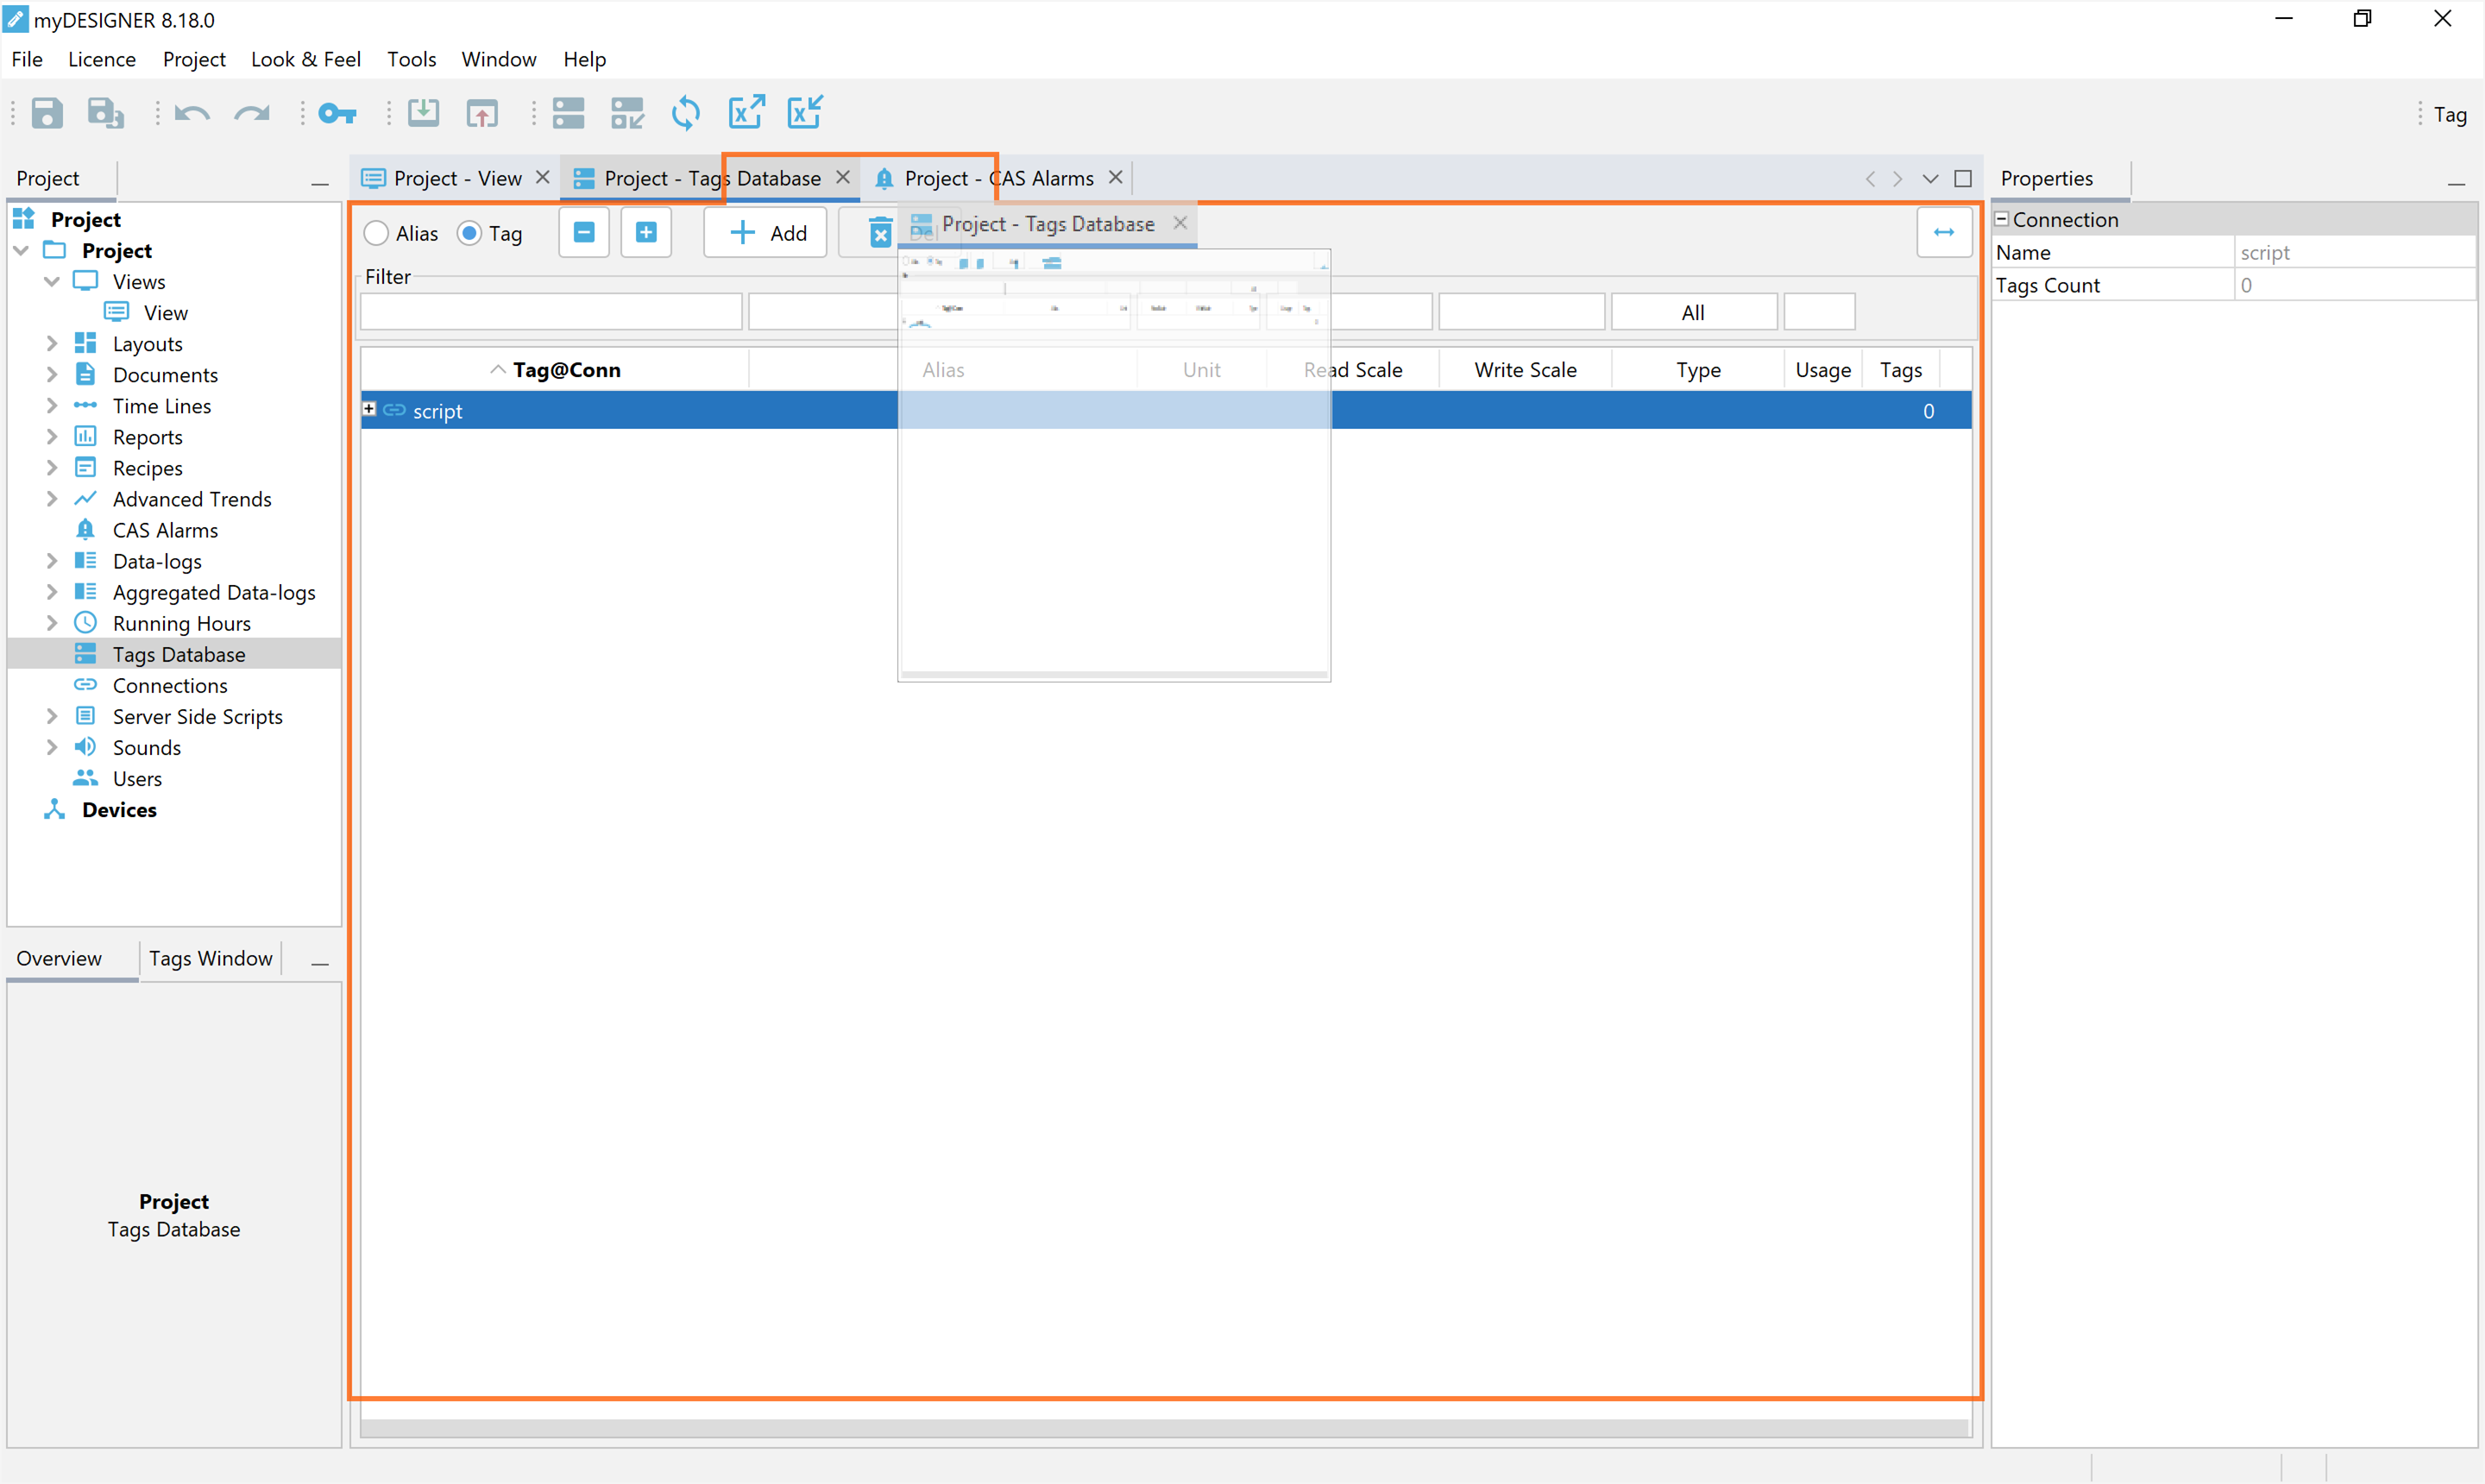2485x1484 pixels.
Task: Select the Alias radio button
Action: [376, 233]
